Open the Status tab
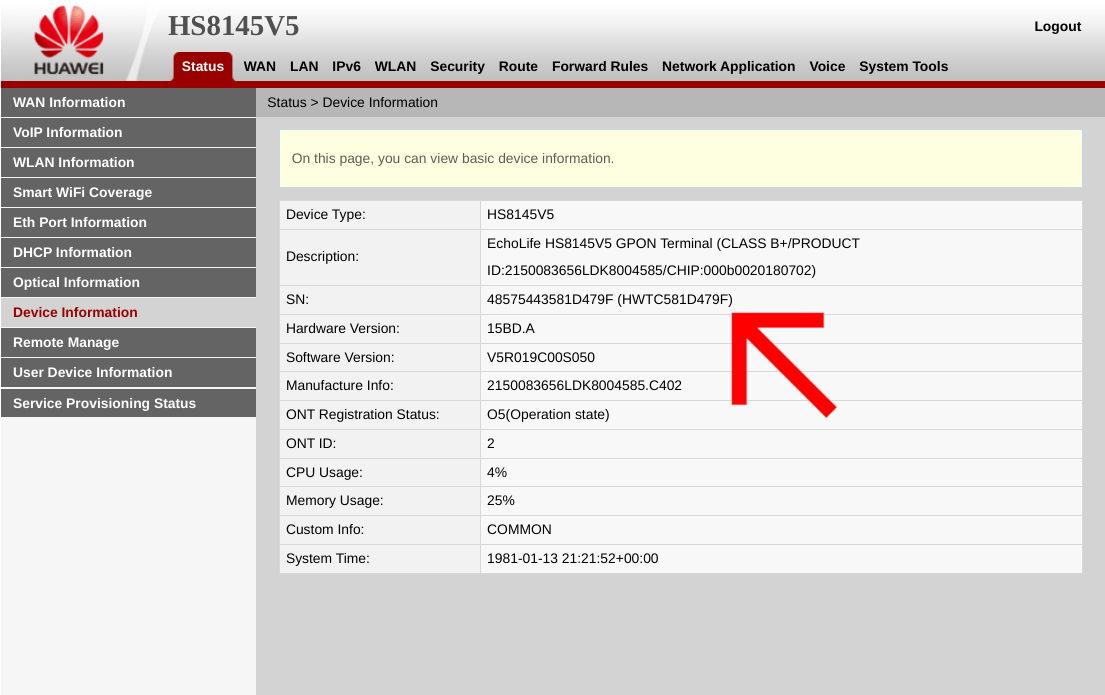The height and width of the screenshot is (695, 1105). tap(202, 66)
